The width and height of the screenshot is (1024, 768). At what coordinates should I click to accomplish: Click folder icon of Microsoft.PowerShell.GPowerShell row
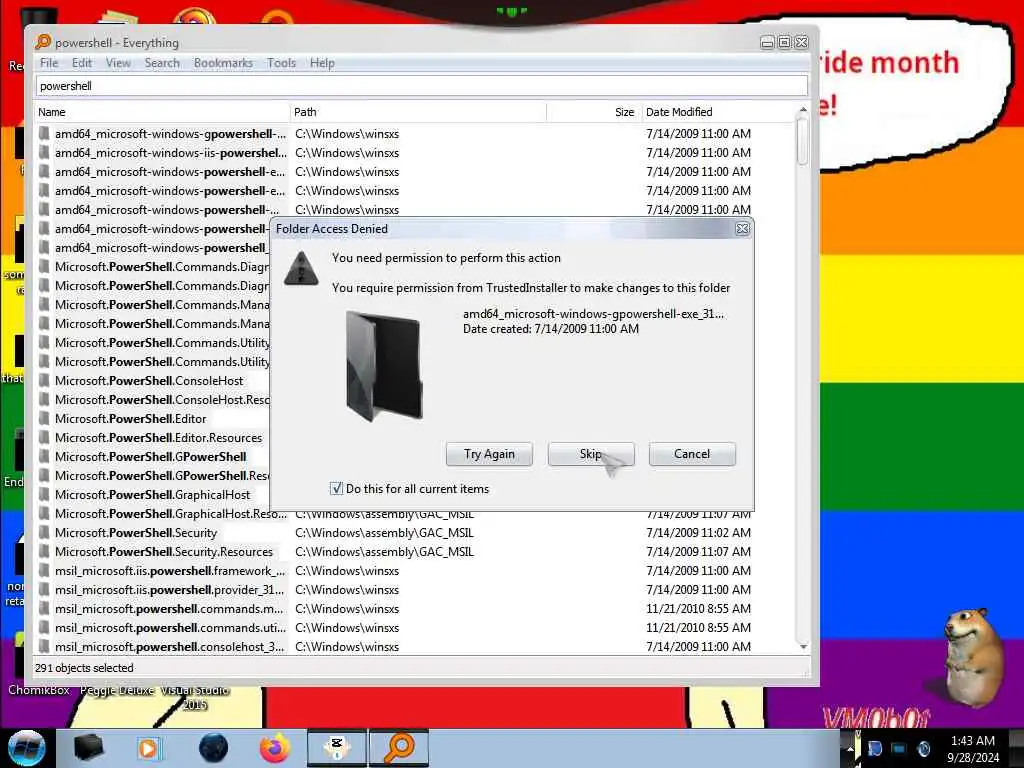(x=44, y=456)
